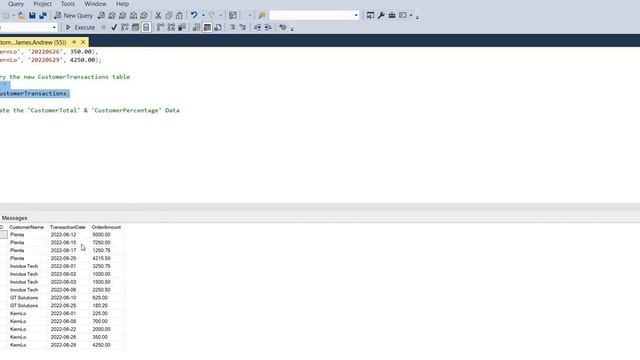Expand the available databases dropdown
640x360 pixels.
[54, 27]
